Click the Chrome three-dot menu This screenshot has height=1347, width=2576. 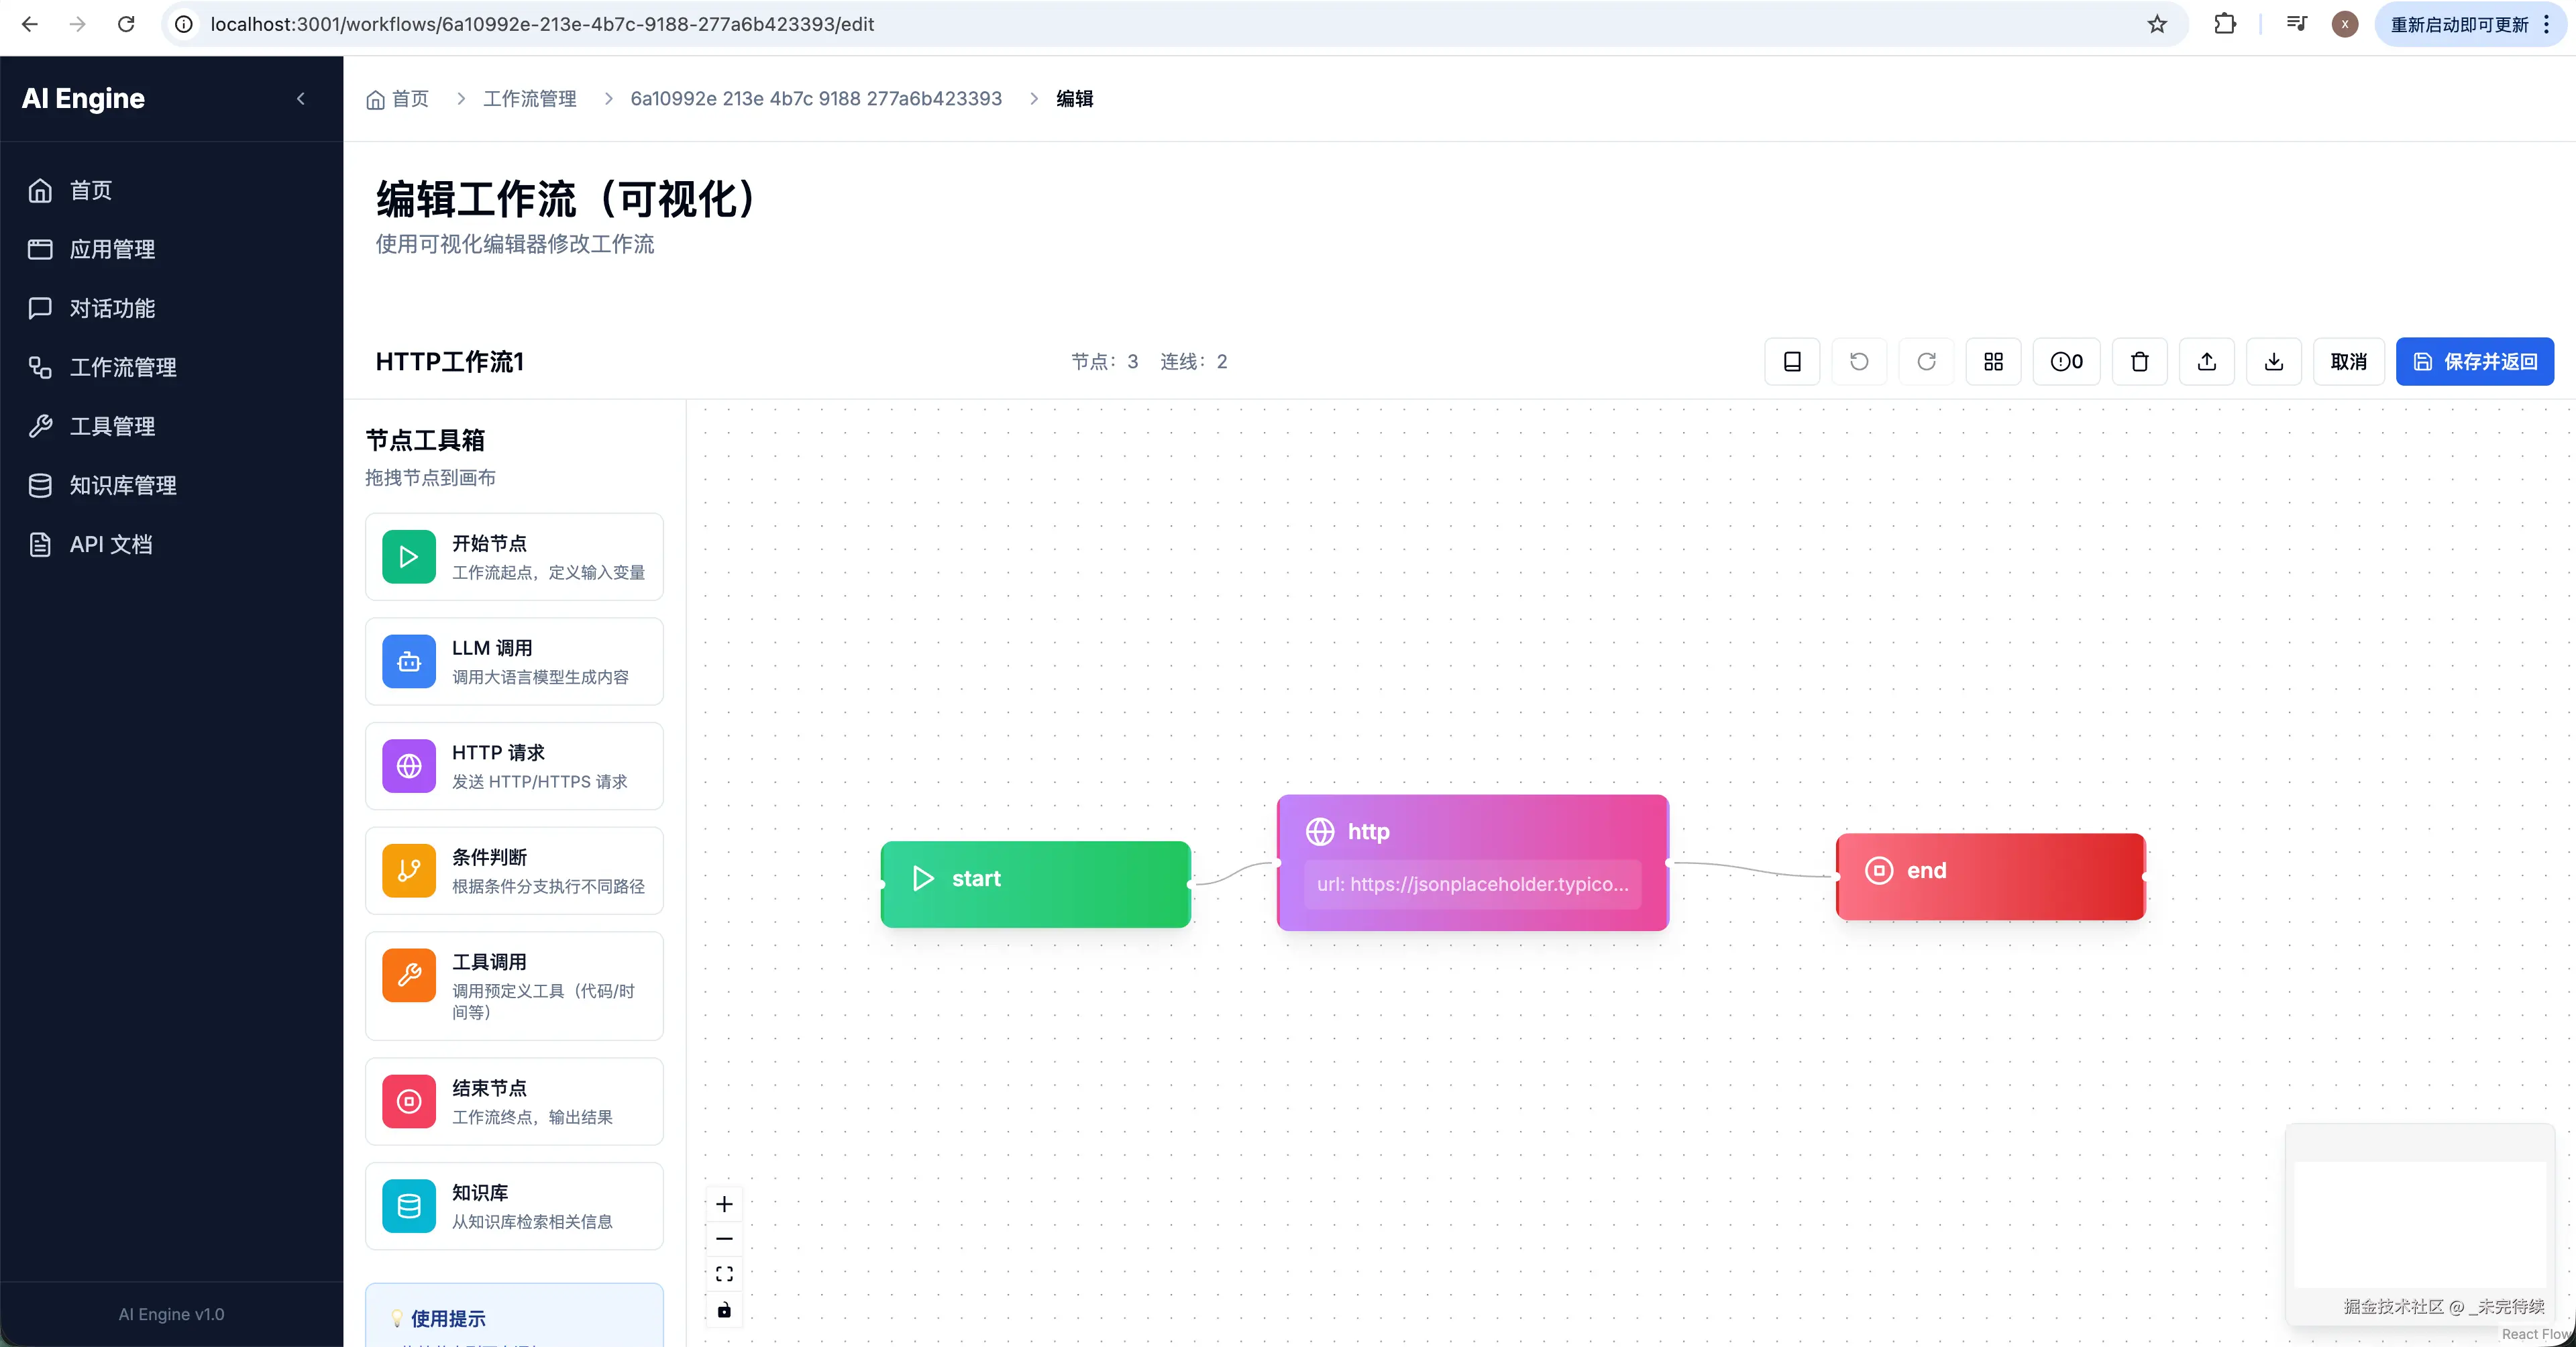click(2546, 24)
